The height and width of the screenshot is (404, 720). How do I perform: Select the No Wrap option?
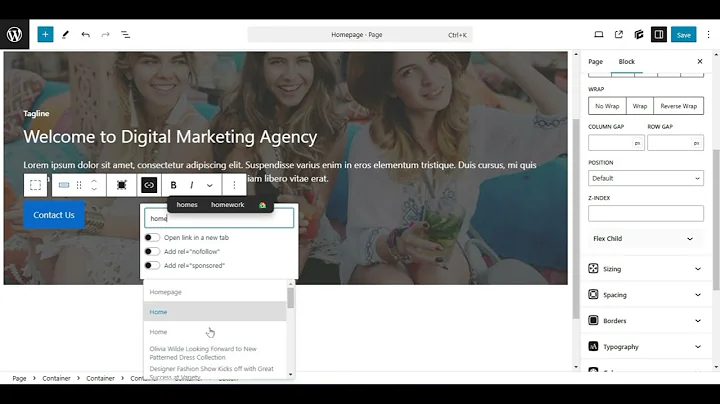[x=607, y=106]
